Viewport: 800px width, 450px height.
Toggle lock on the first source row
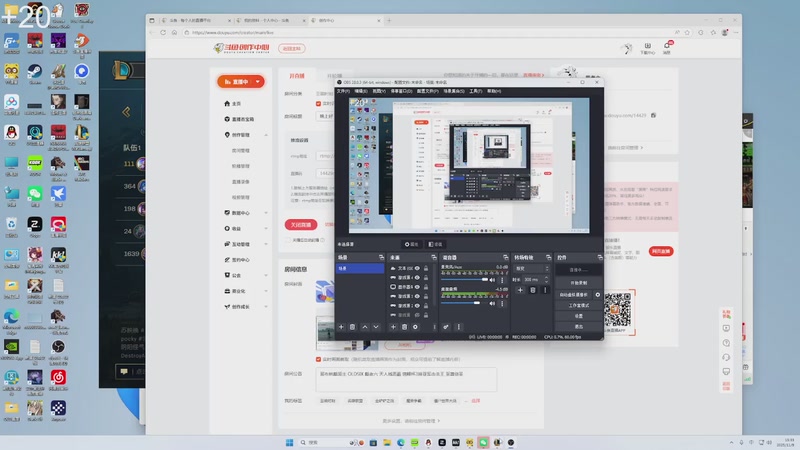click(426, 268)
